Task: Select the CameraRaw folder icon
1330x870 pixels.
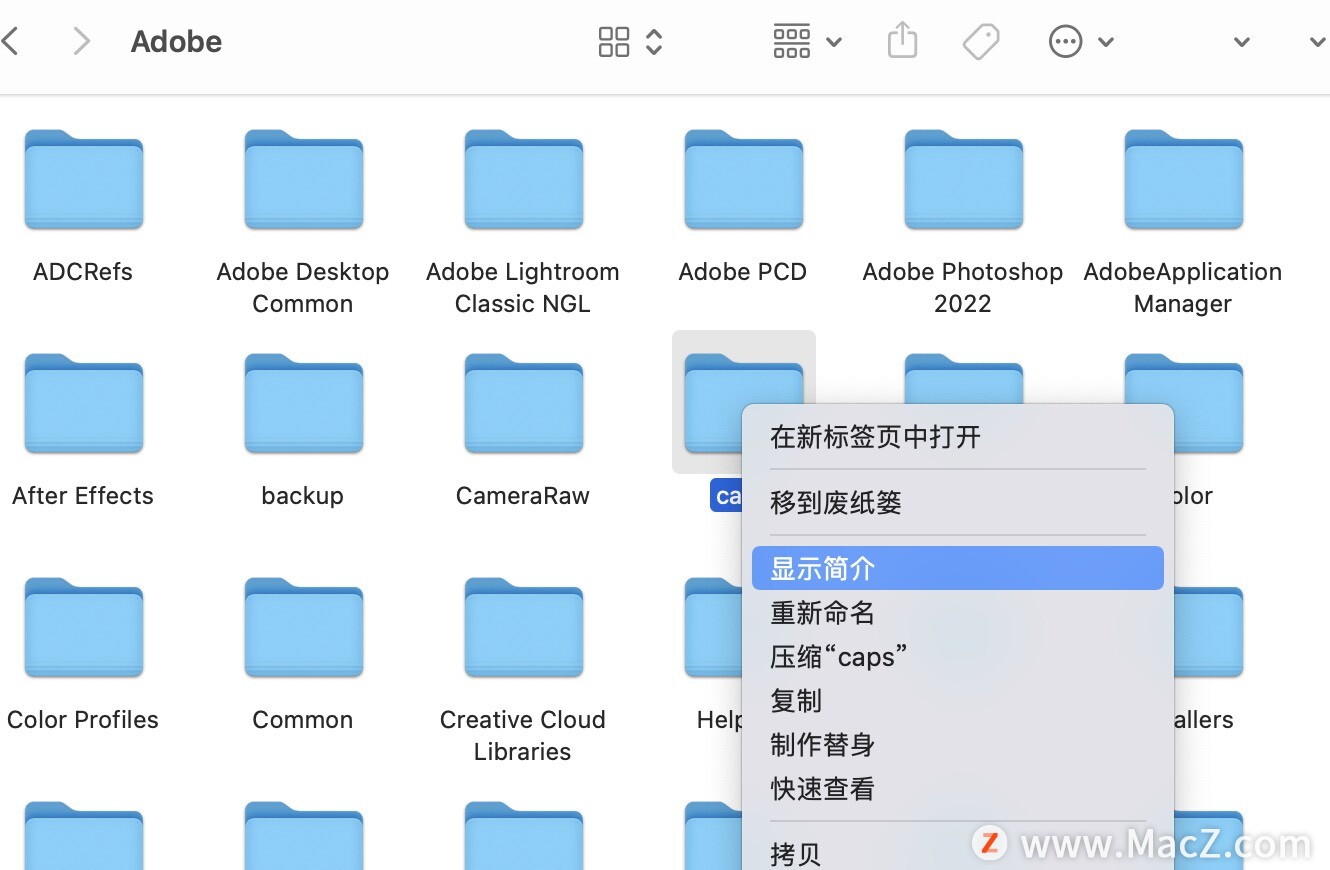Action: pyautogui.click(x=524, y=404)
